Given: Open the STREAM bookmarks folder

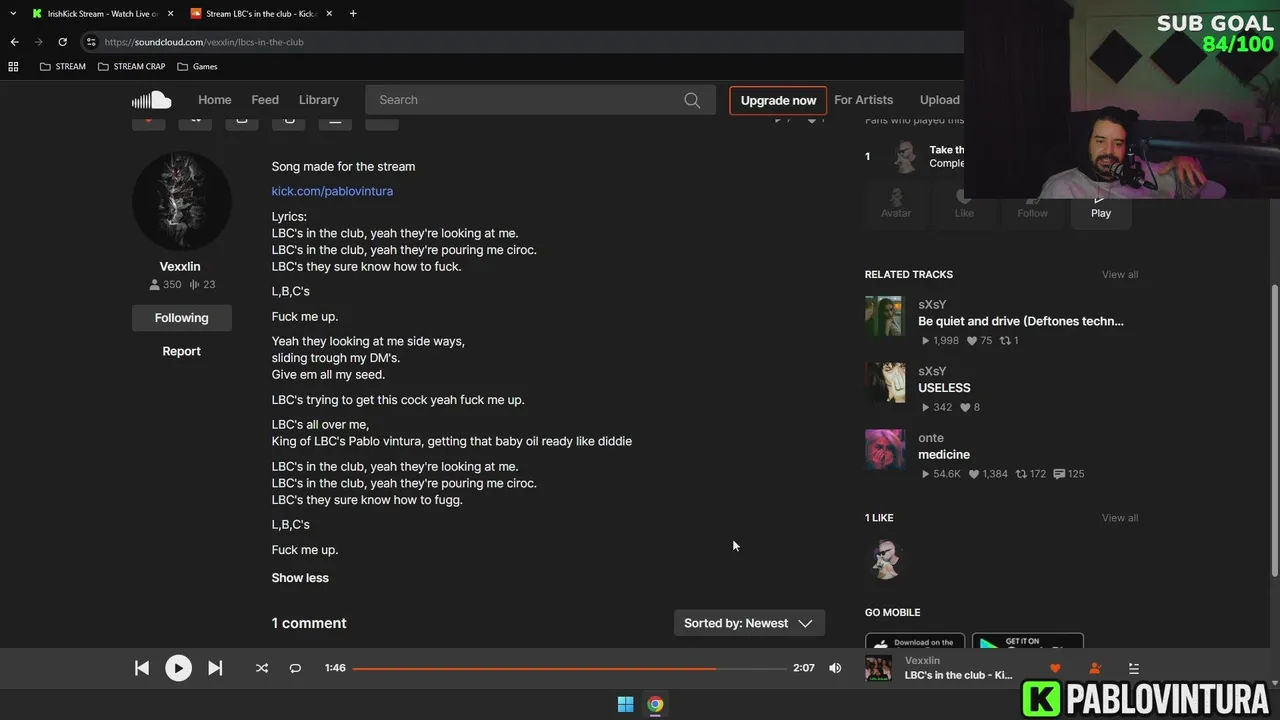Looking at the screenshot, I should click(x=62, y=67).
